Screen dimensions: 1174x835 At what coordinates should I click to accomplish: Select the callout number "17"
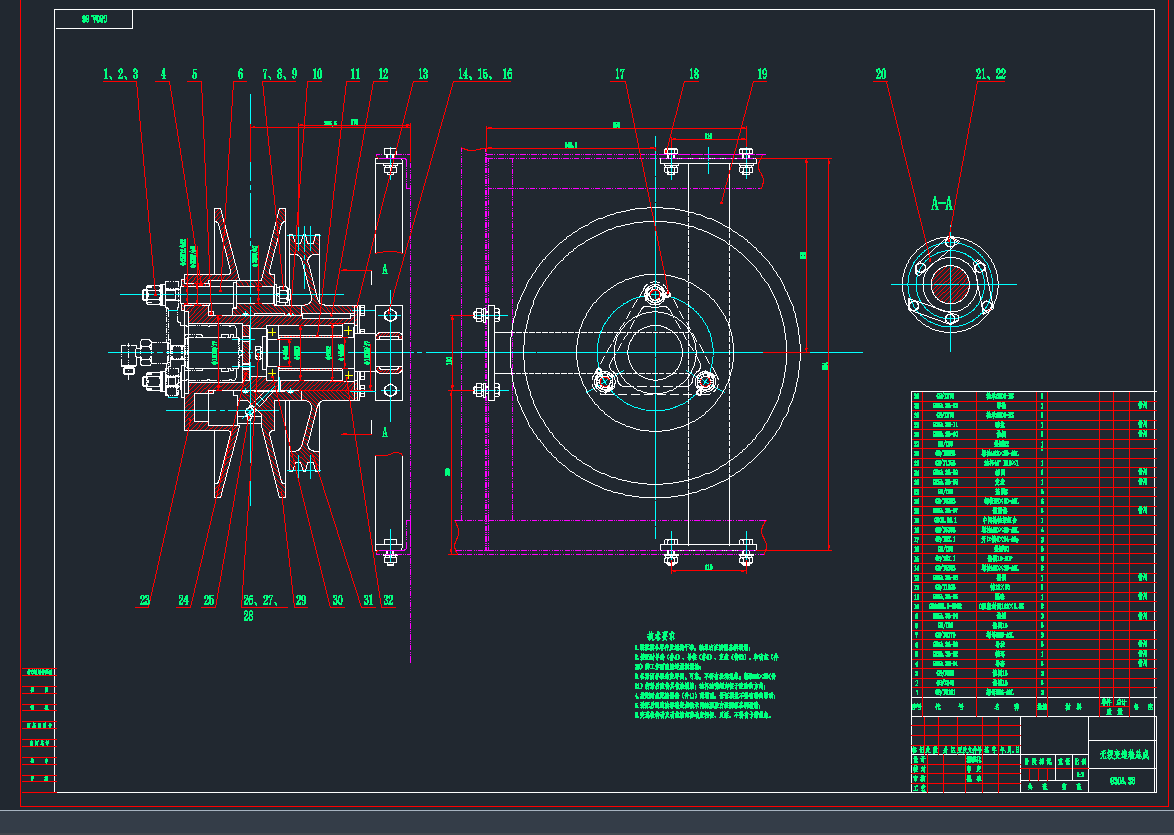point(620,74)
